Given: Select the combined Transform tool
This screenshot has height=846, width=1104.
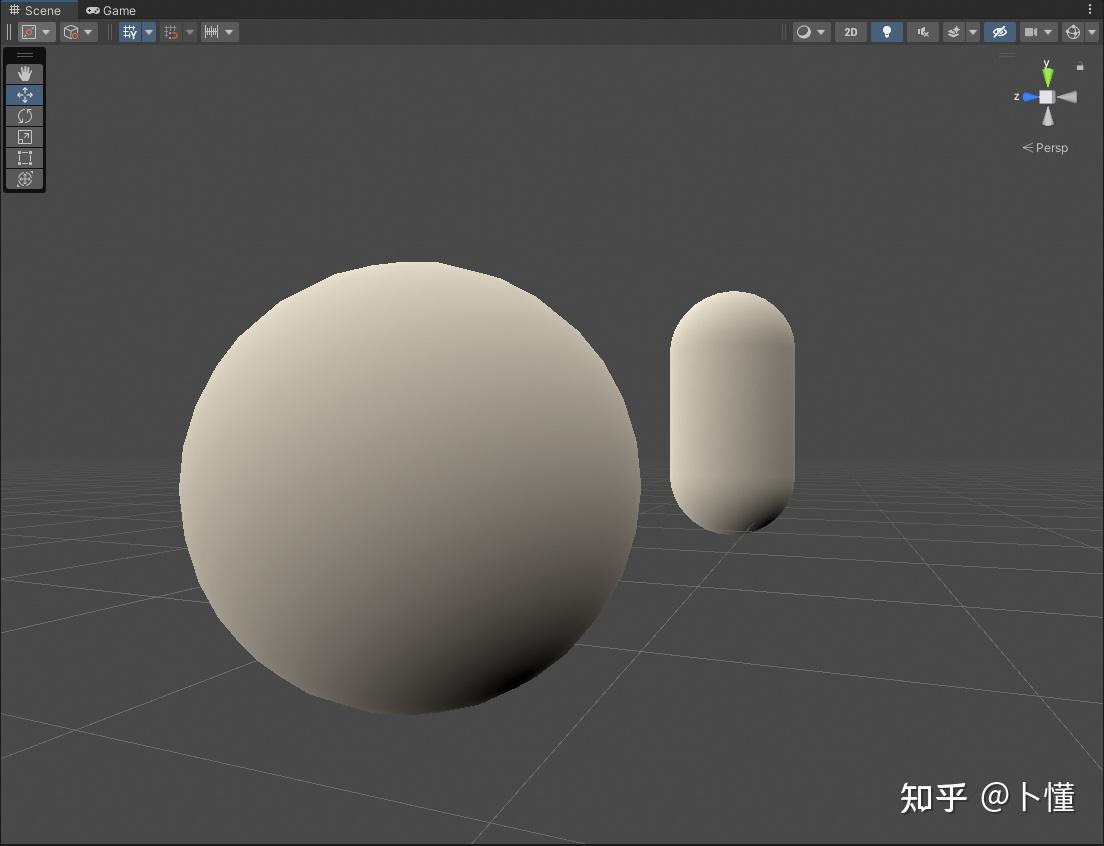Looking at the screenshot, I should [x=24, y=179].
